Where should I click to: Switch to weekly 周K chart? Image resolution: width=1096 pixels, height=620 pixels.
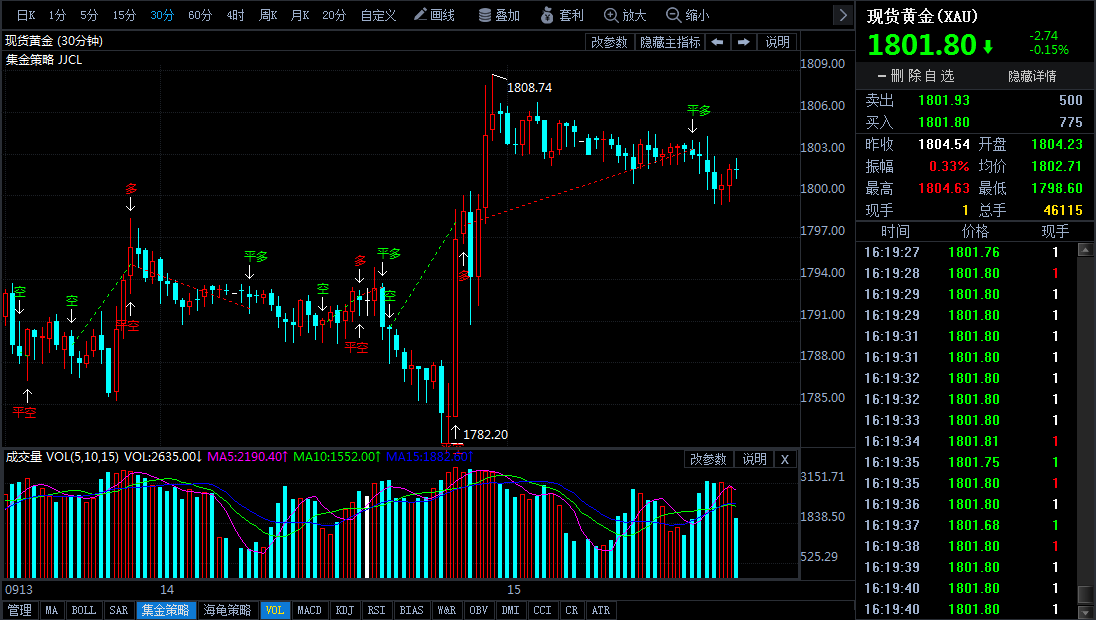(x=268, y=15)
